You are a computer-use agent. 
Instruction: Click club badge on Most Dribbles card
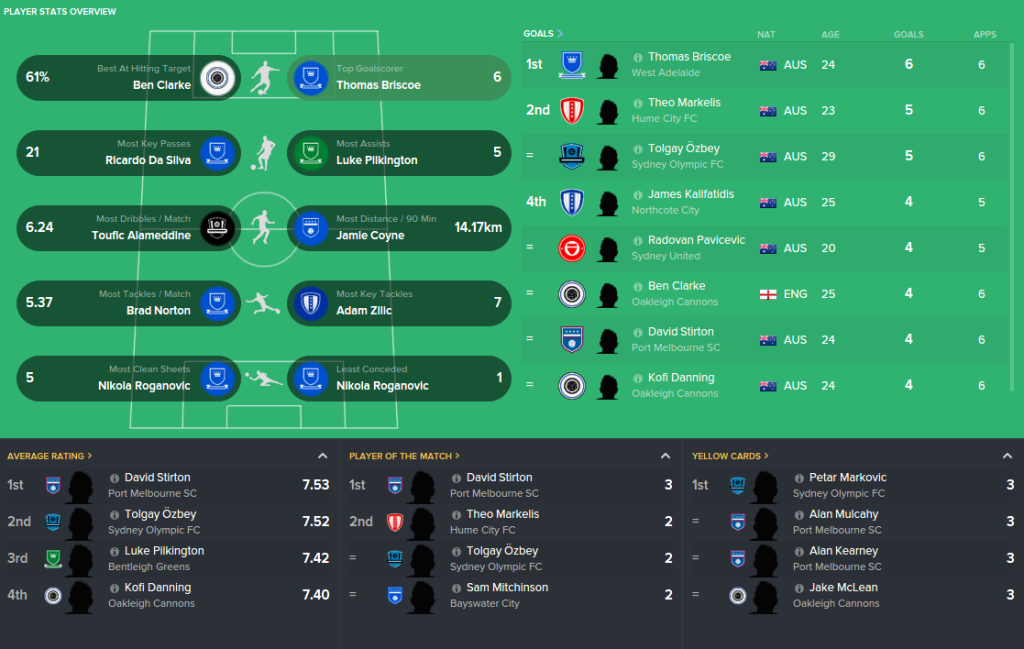click(x=216, y=227)
